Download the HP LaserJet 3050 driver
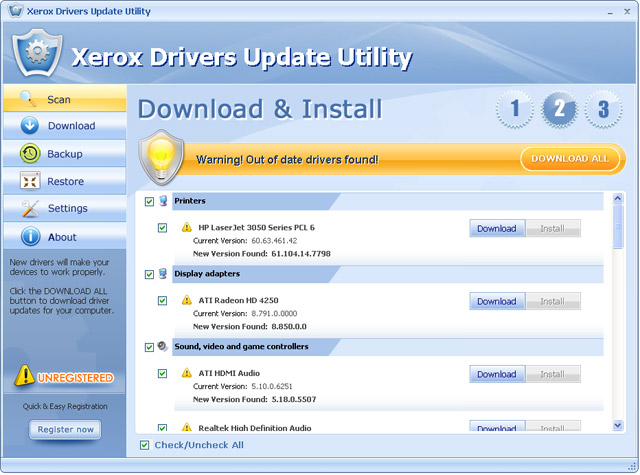This screenshot has height=475, width=640. click(497, 229)
